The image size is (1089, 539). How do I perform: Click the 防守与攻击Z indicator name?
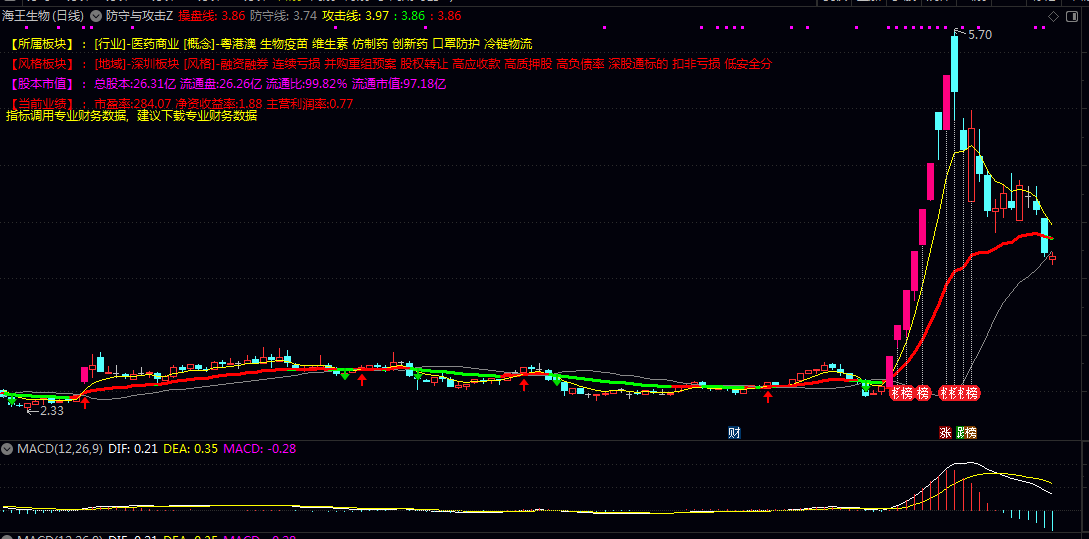point(139,15)
